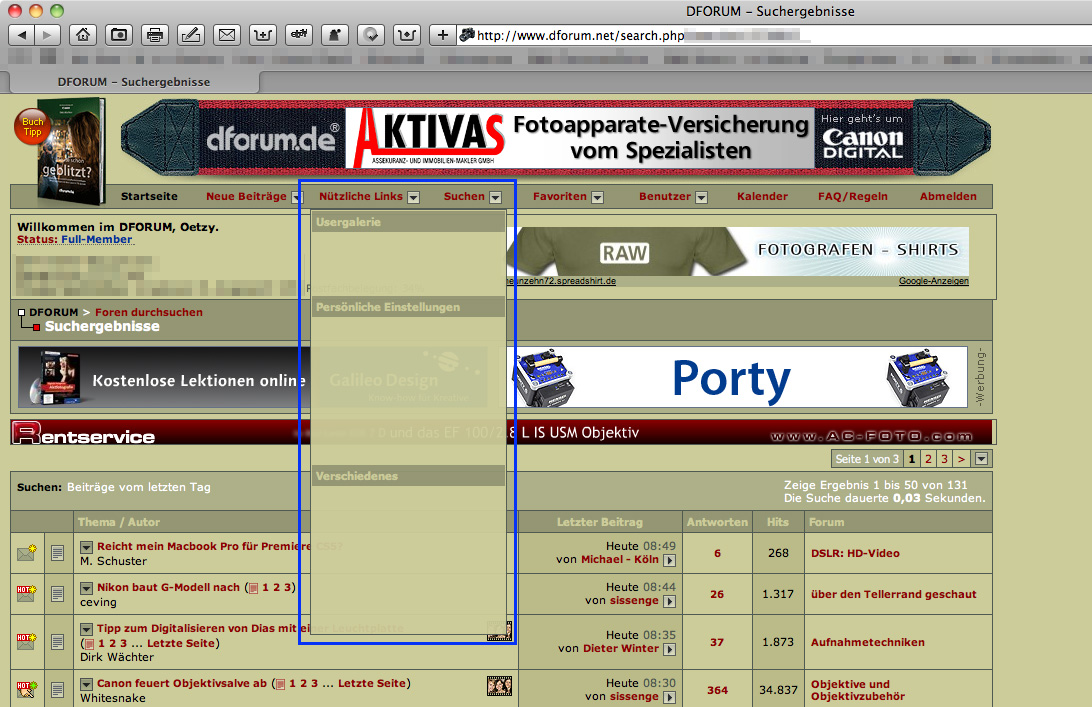Screen dimensions: 1092x707
Task: Expand preview arrow for Macbook Pro thread
Action: 86,547
